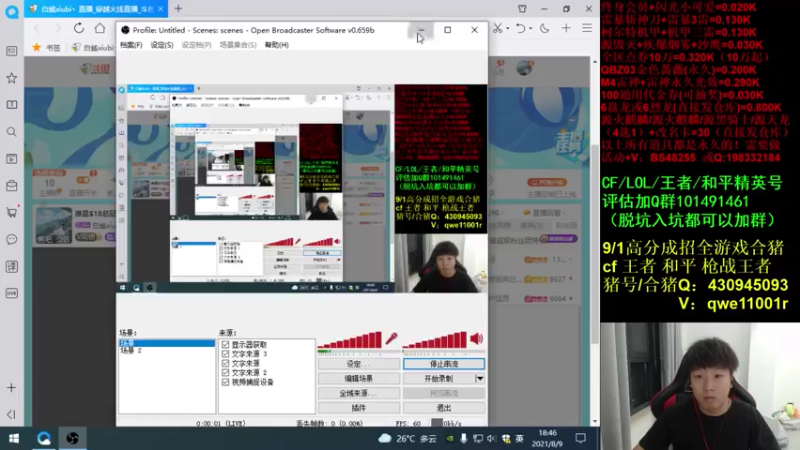Click the browser forward arrow
This screenshot has height=450, width=800.
tap(58, 28)
